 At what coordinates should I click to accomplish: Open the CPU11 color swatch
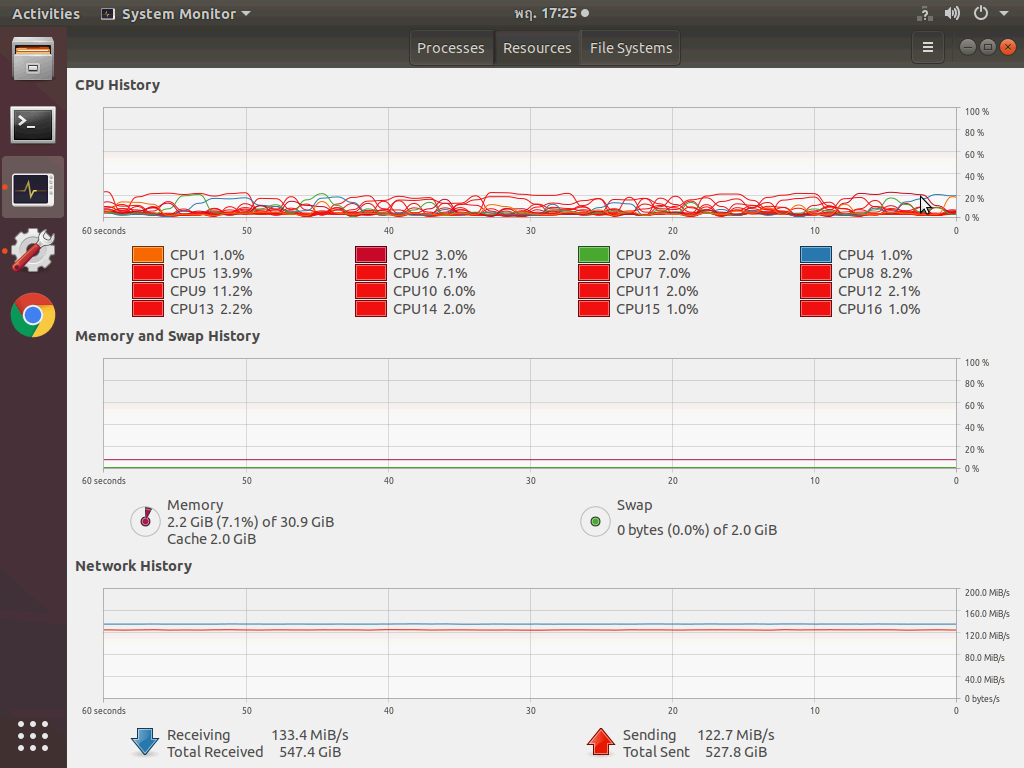(x=594, y=291)
